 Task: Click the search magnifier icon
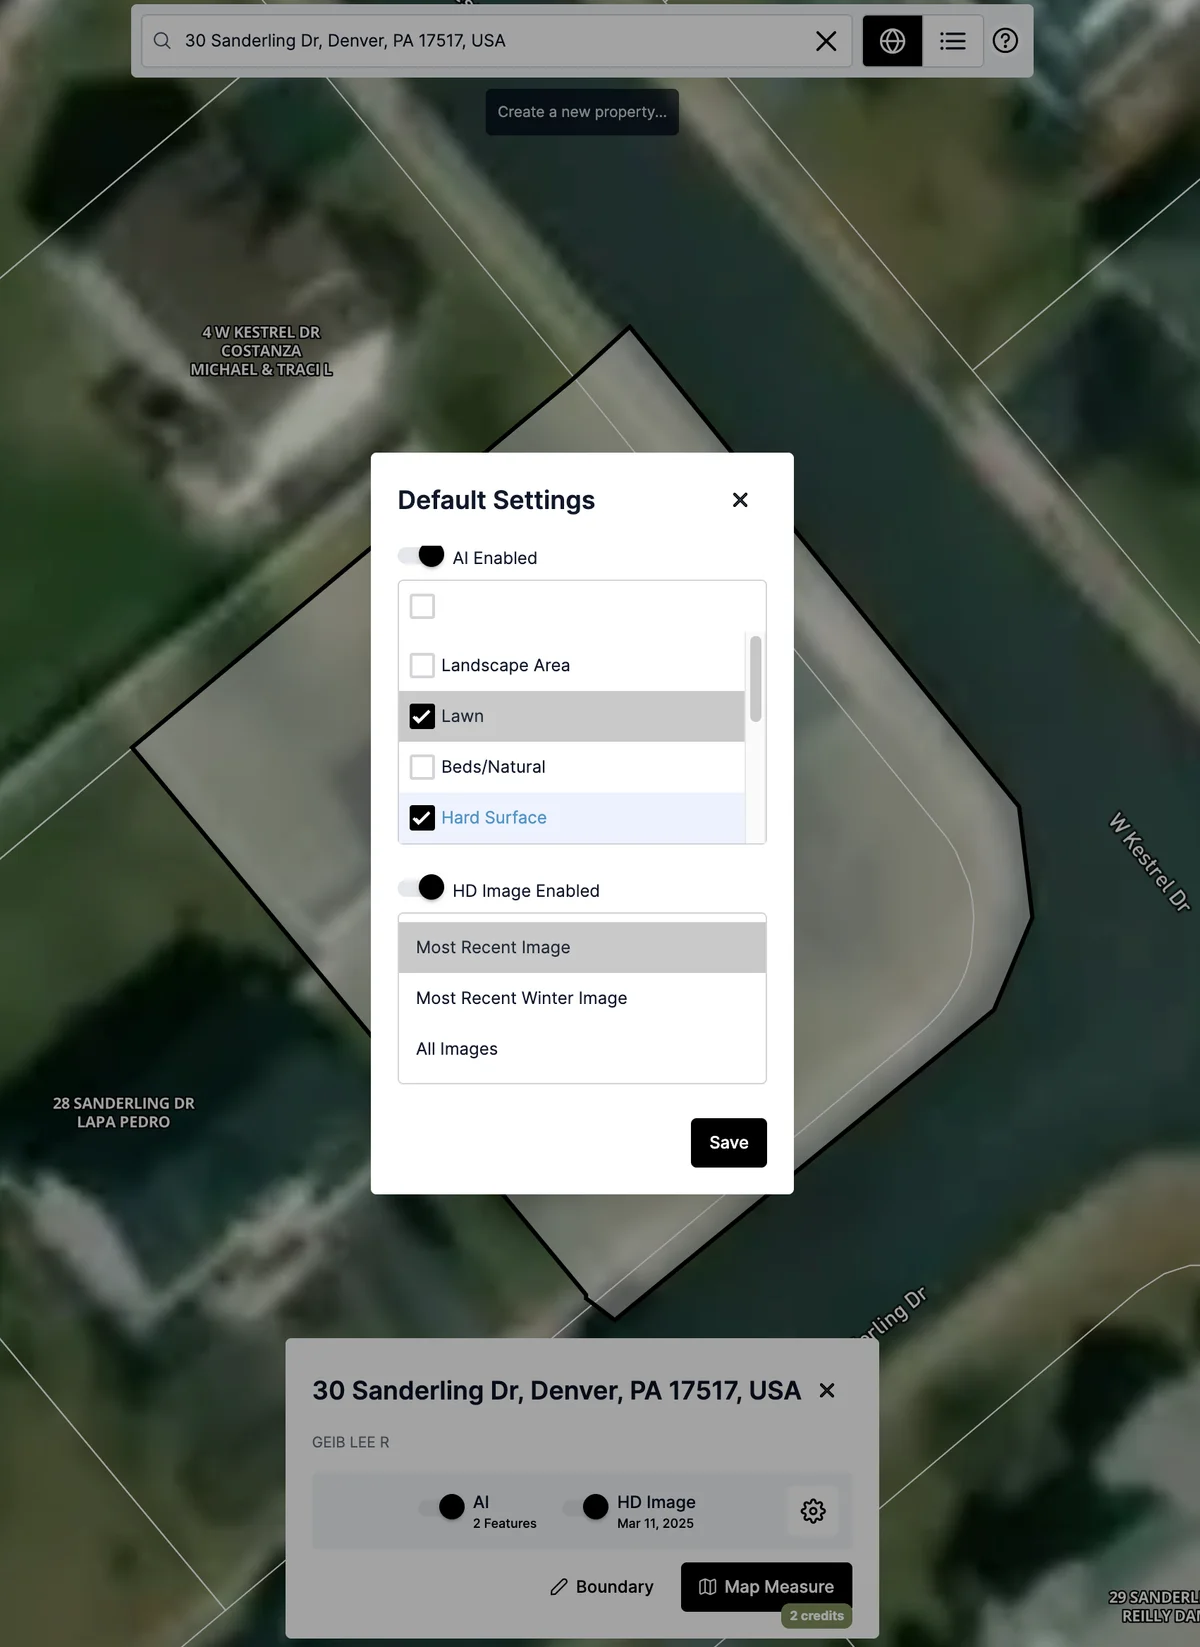162,41
